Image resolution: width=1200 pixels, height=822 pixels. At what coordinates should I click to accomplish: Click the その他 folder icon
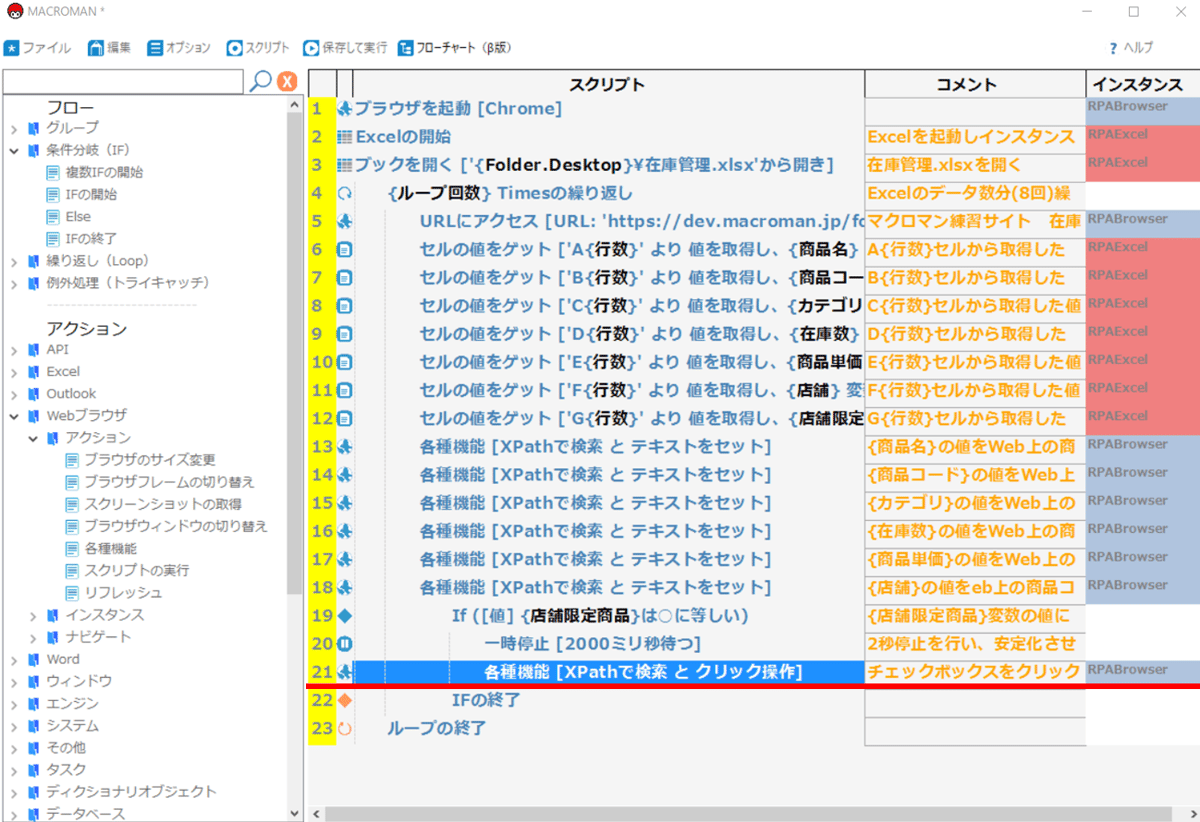click(x=34, y=747)
